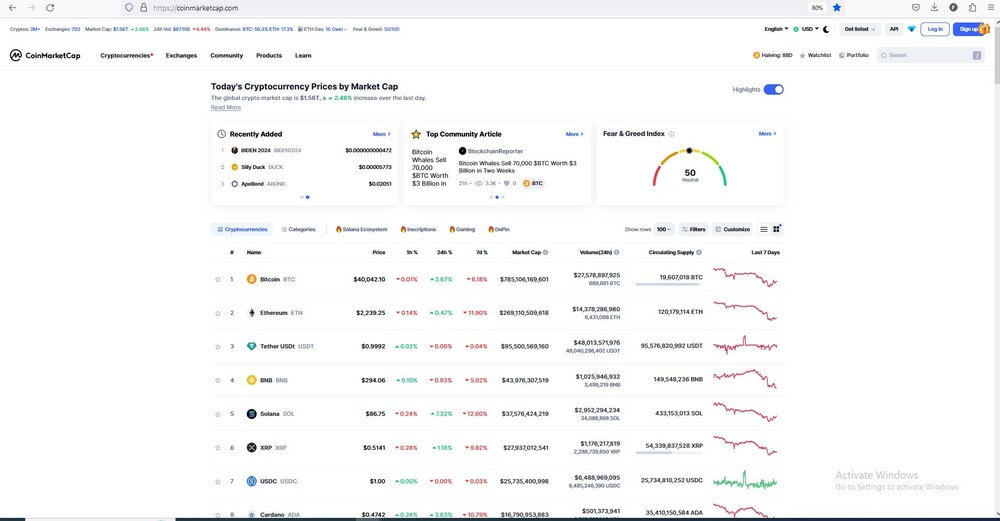
Task: Click the Filters button
Action: click(x=694, y=230)
